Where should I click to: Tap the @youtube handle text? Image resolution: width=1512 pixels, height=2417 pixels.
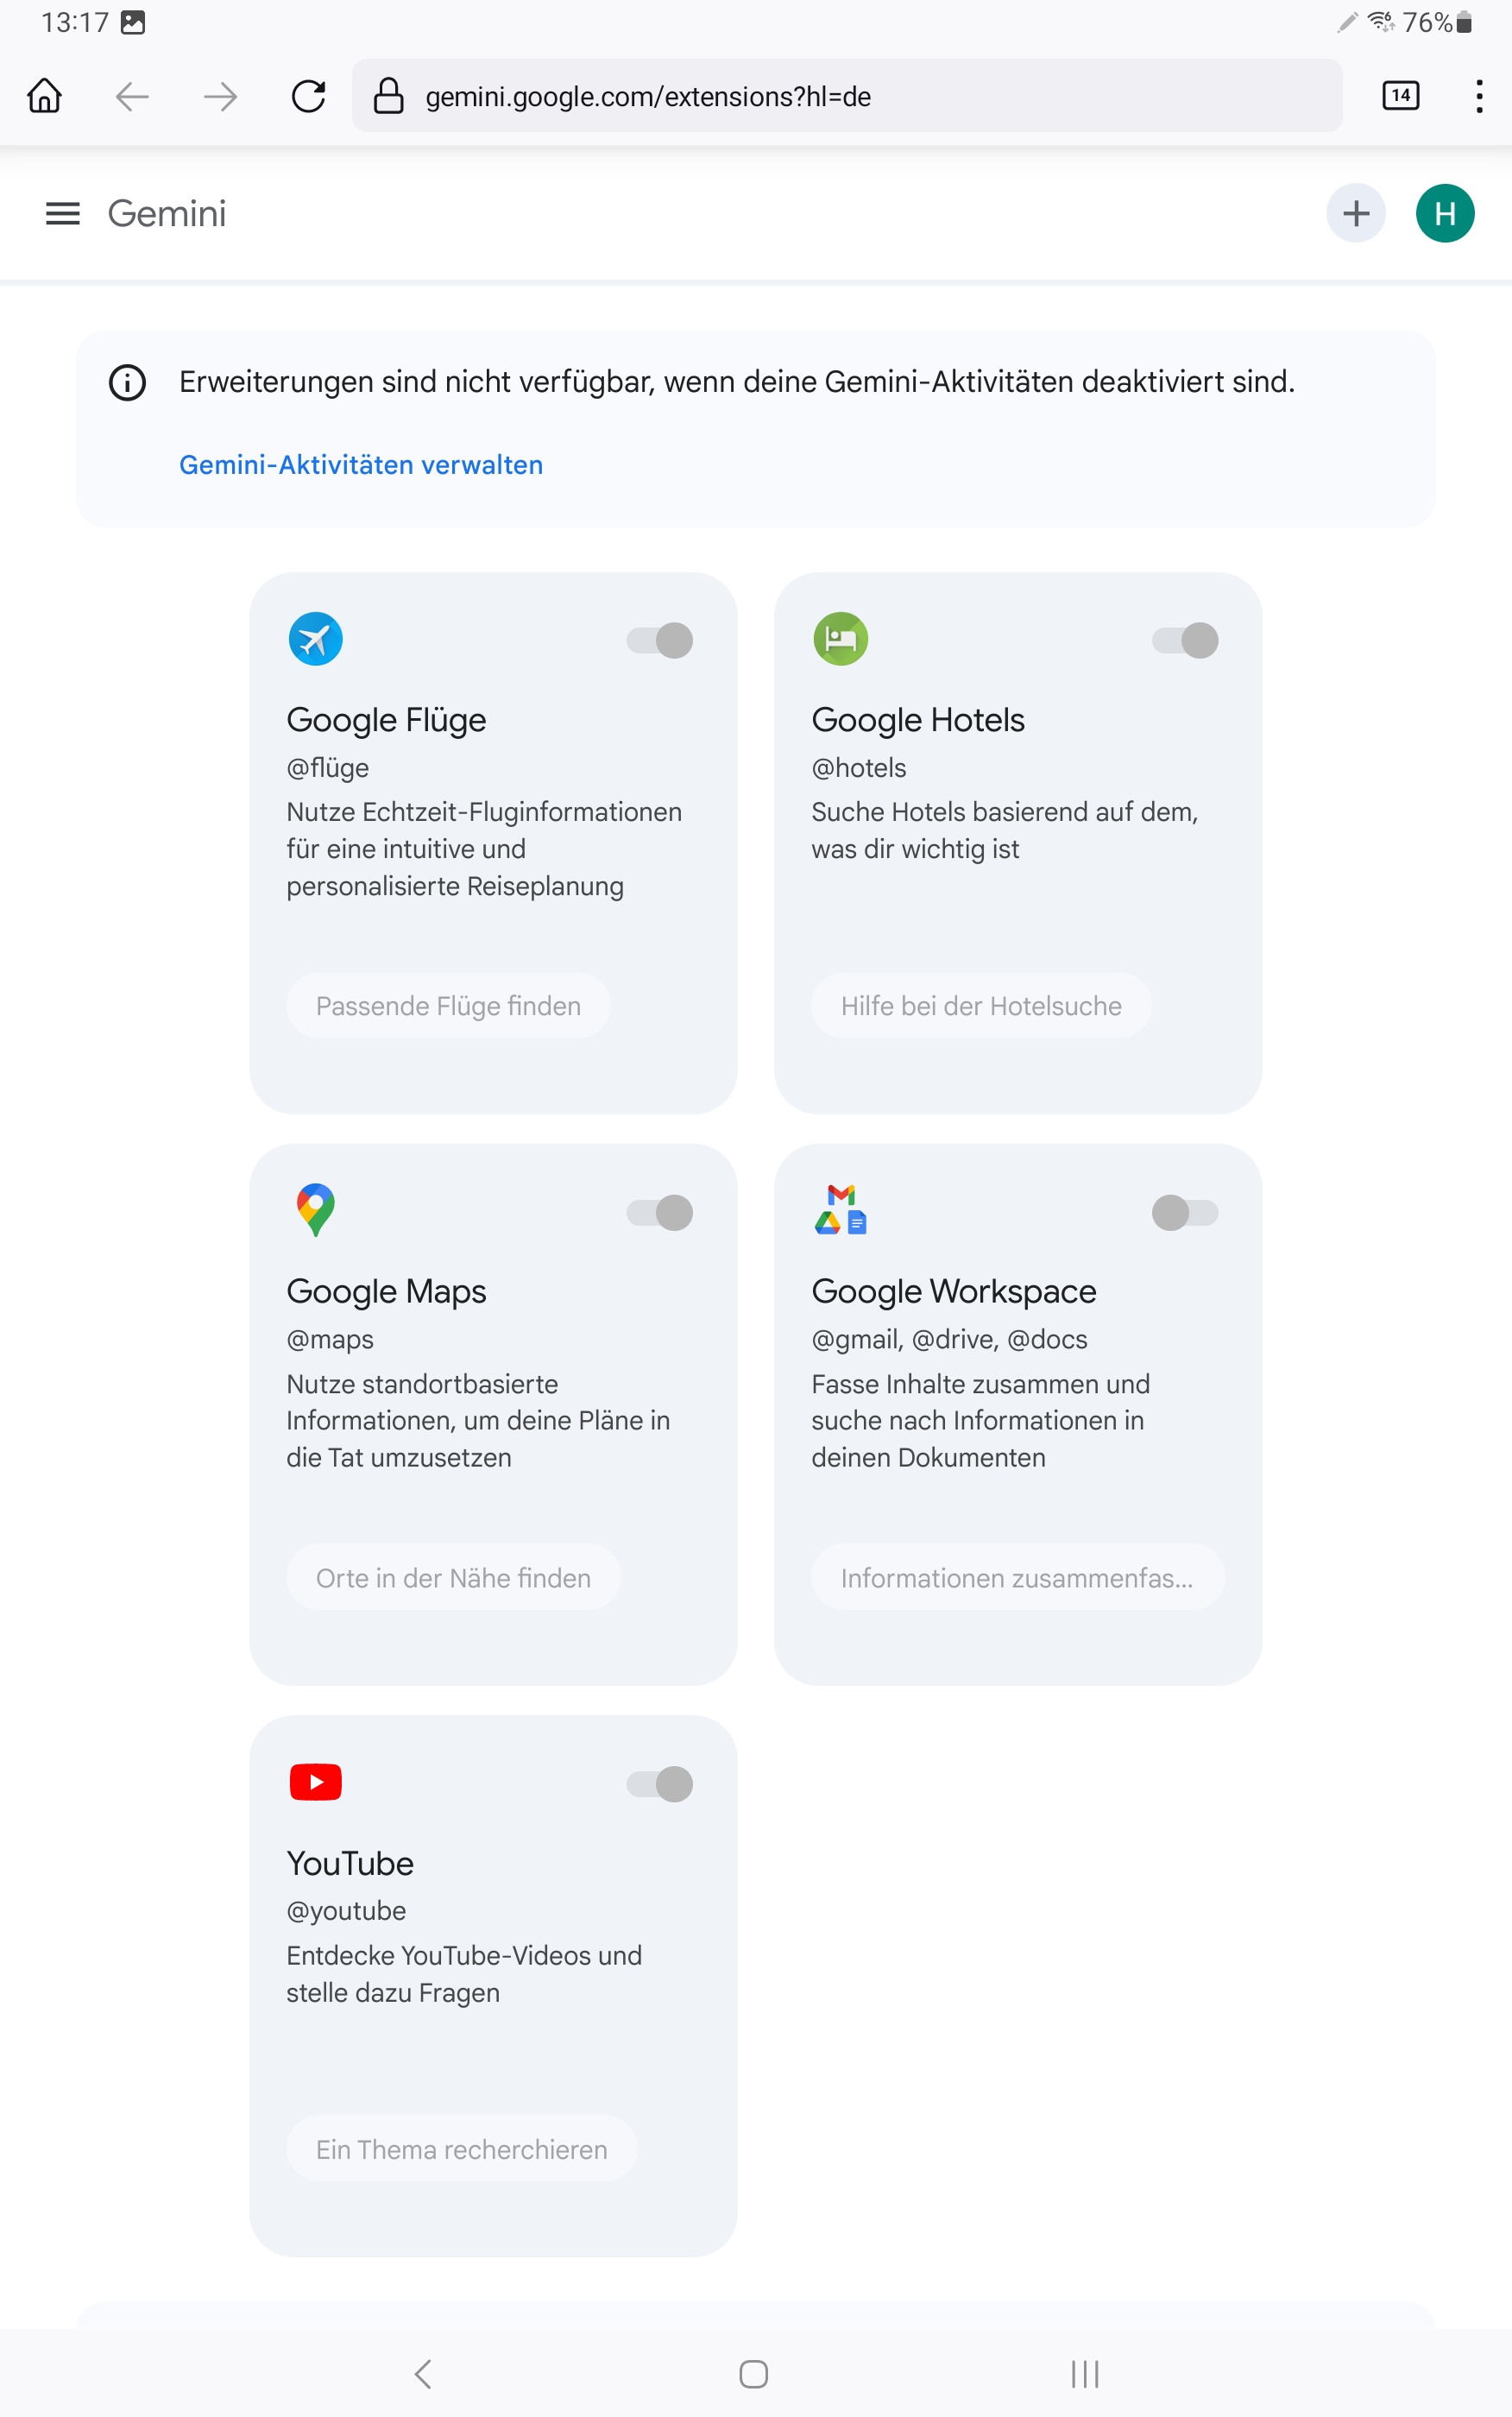pyautogui.click(x=346, y=1911)
